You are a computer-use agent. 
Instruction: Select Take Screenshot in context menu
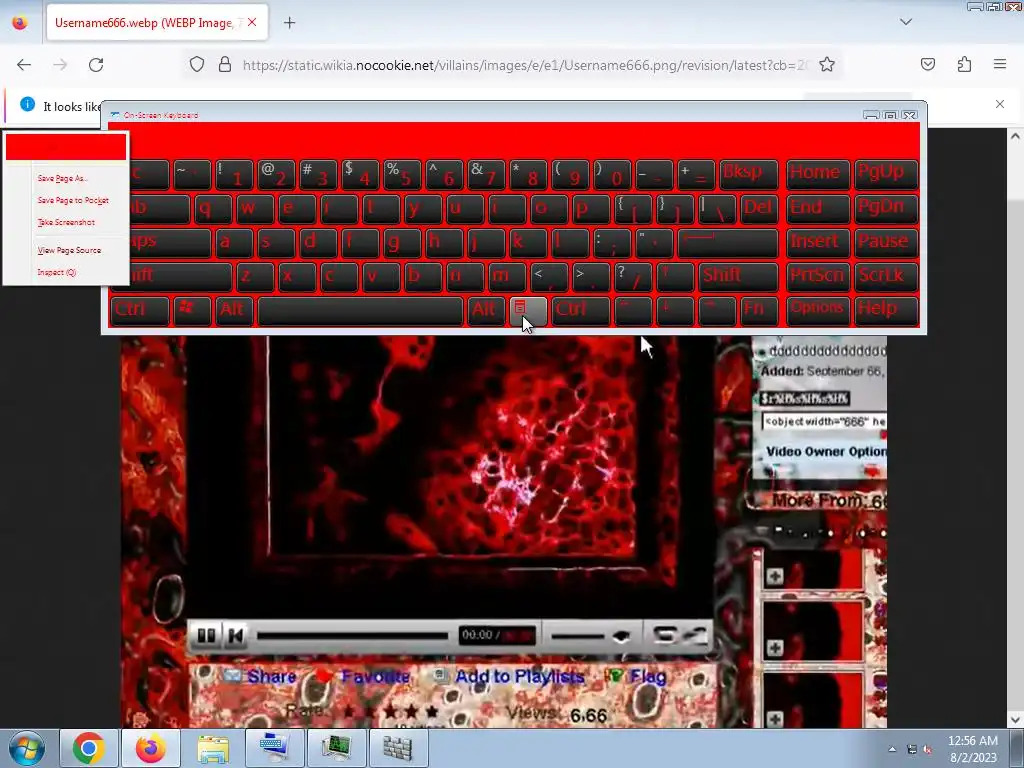[66, 223]
